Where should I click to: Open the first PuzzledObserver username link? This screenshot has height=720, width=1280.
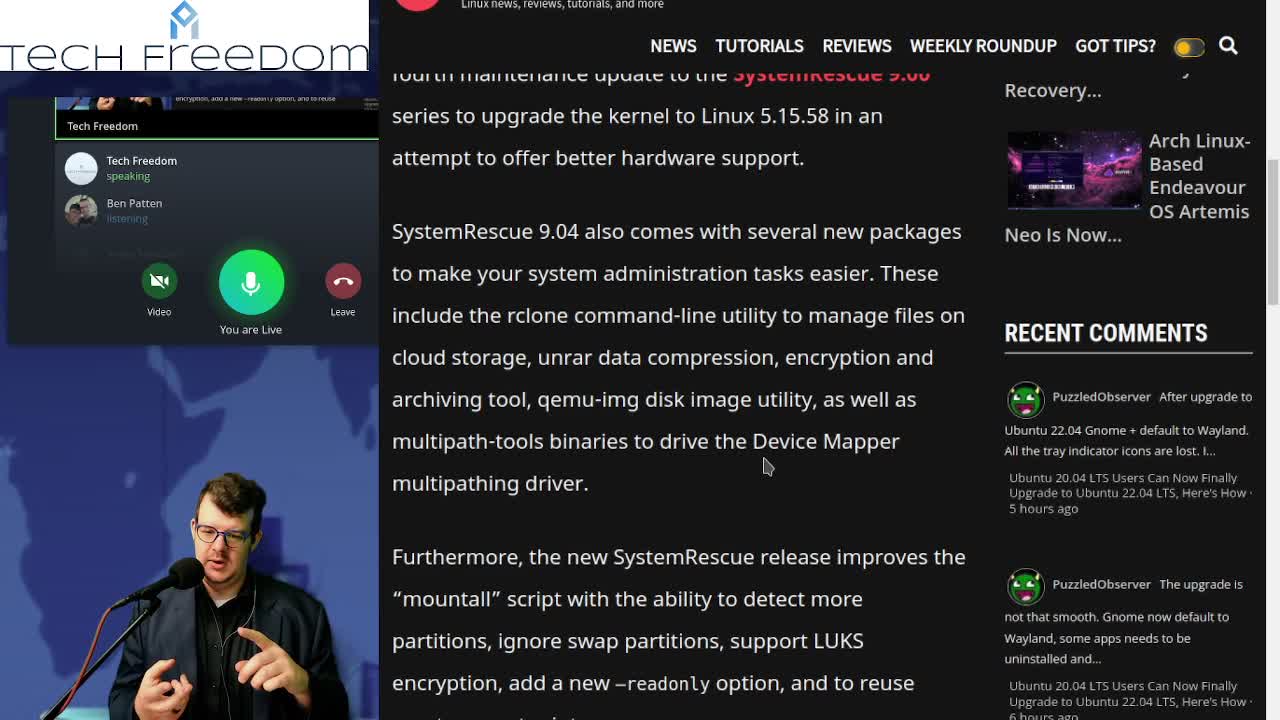point(1101,397)
